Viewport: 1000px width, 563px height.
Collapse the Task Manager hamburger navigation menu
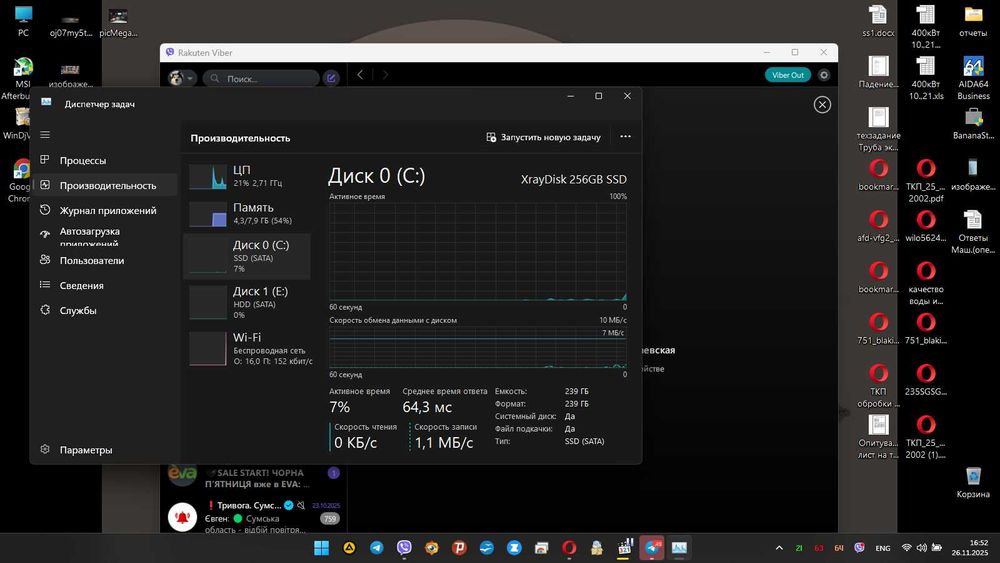pyautogui.click(x=45, y=135)
